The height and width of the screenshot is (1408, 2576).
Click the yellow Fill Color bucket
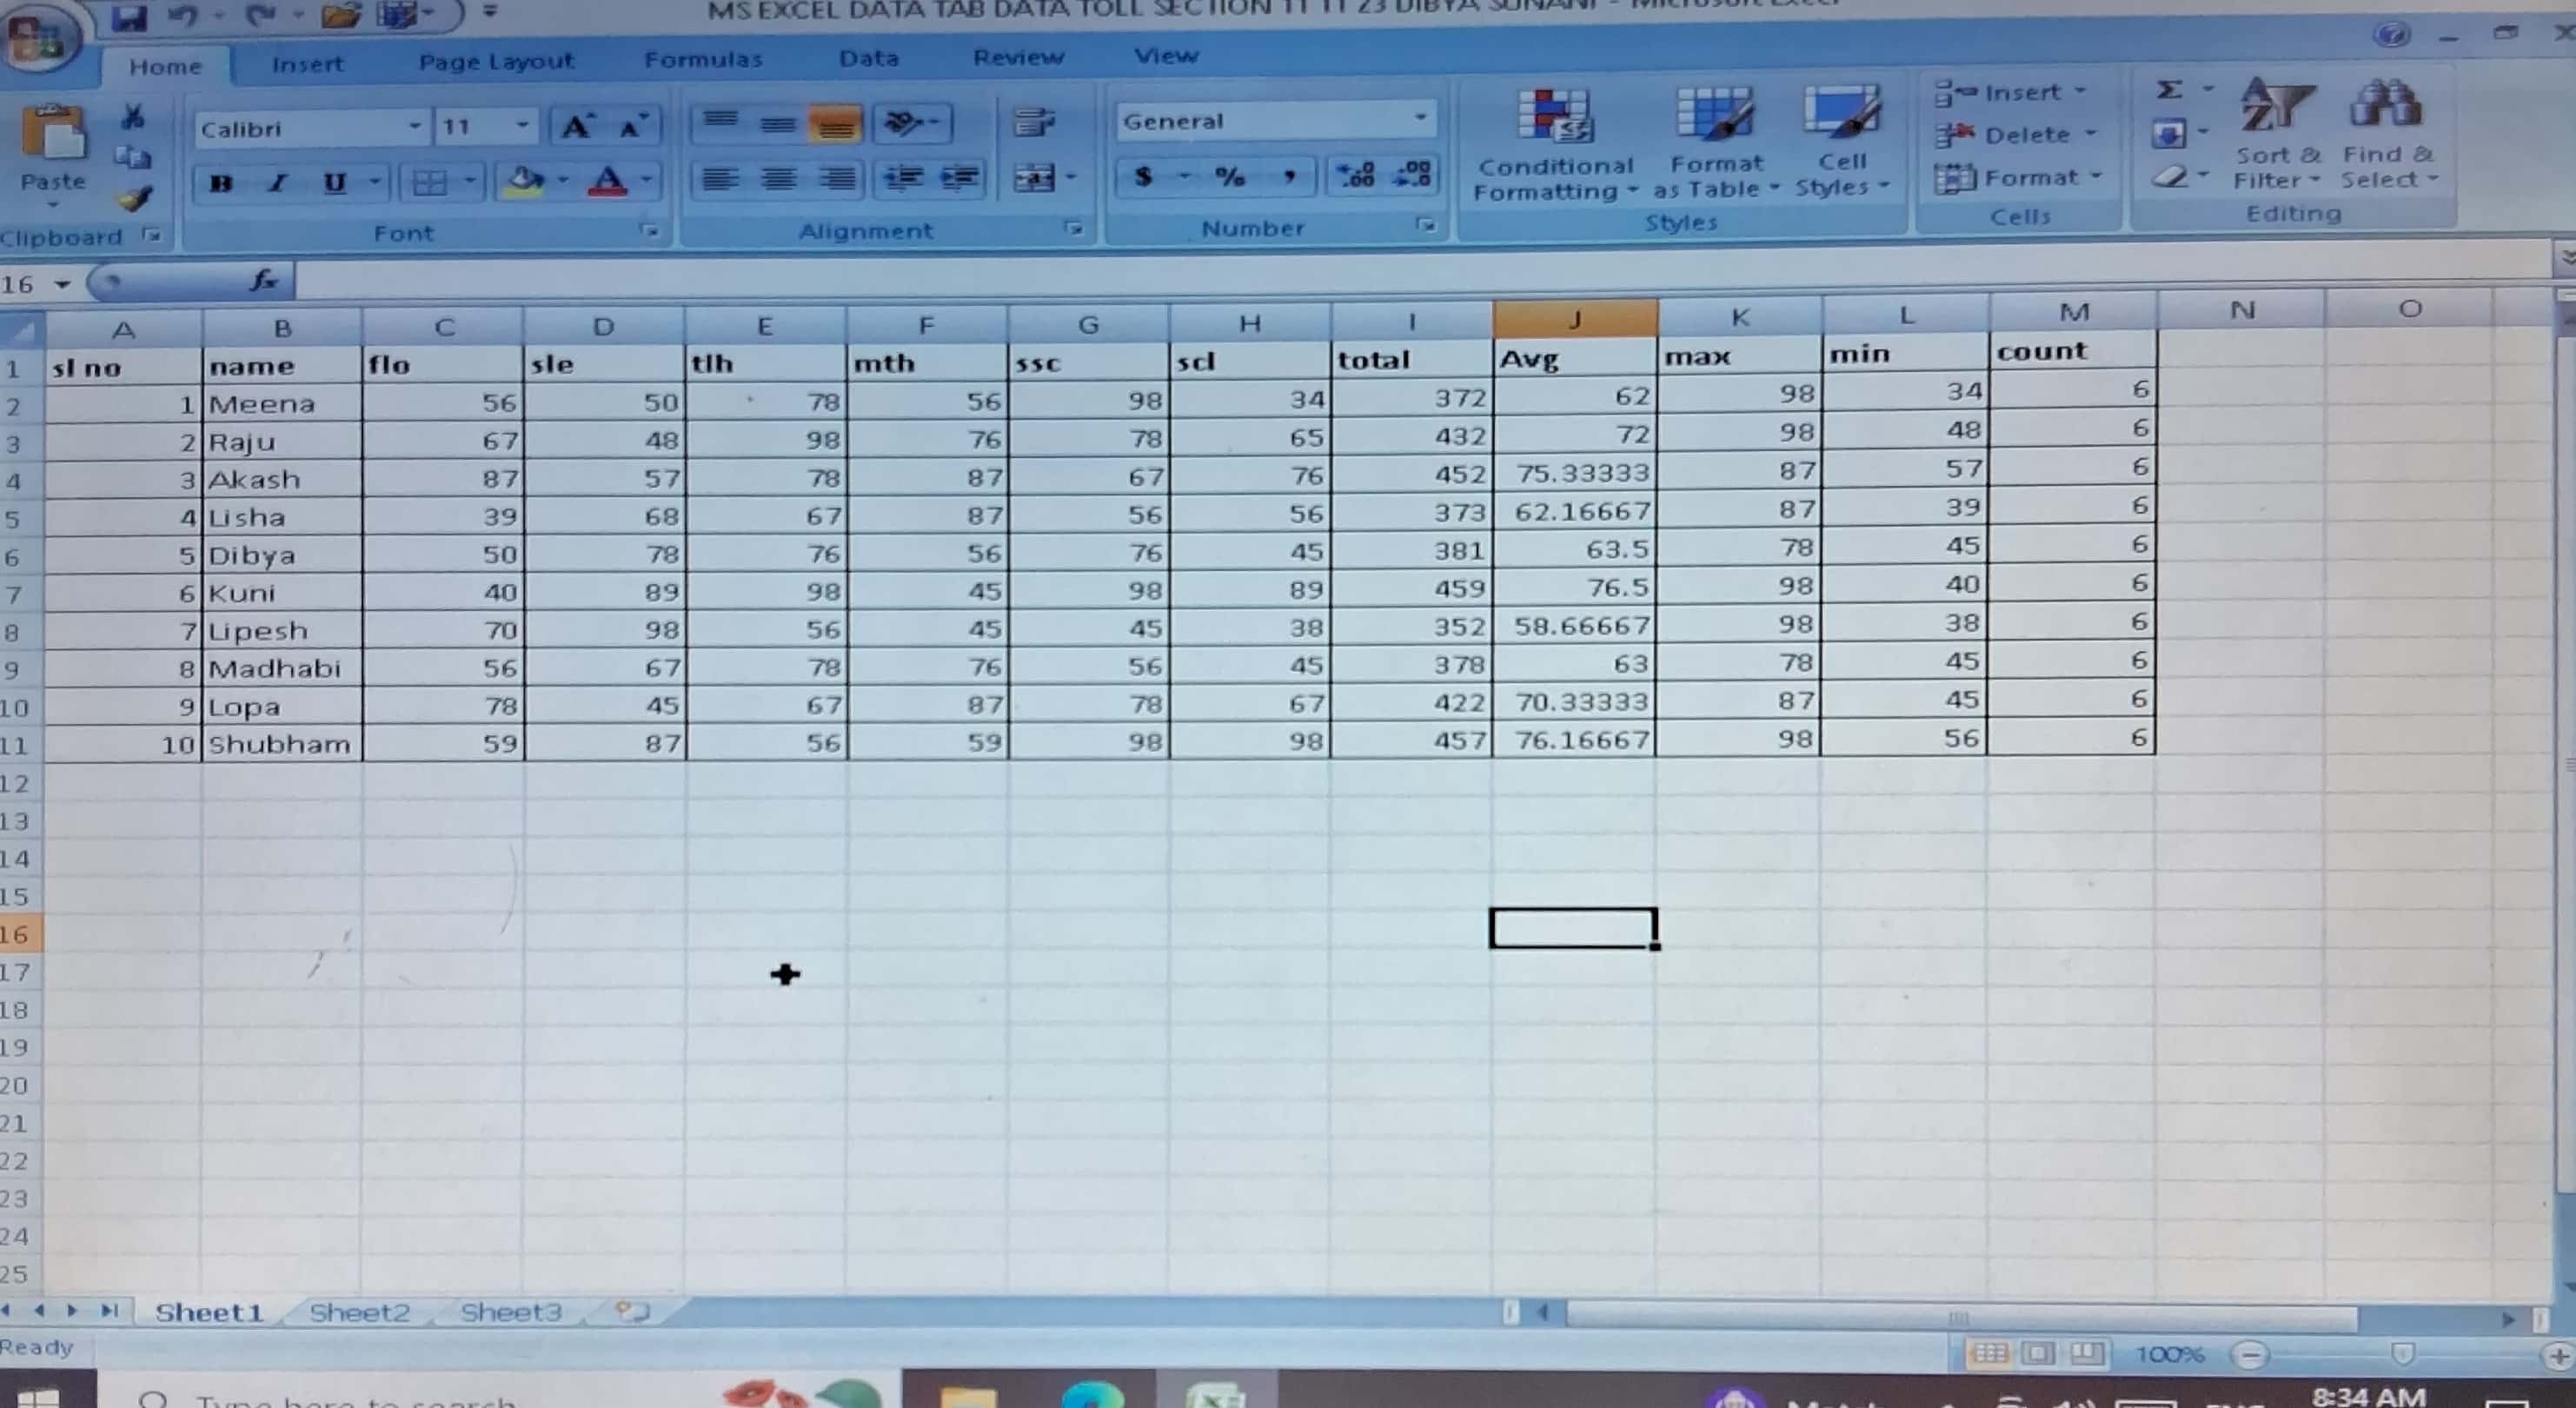tap(524, 181)
